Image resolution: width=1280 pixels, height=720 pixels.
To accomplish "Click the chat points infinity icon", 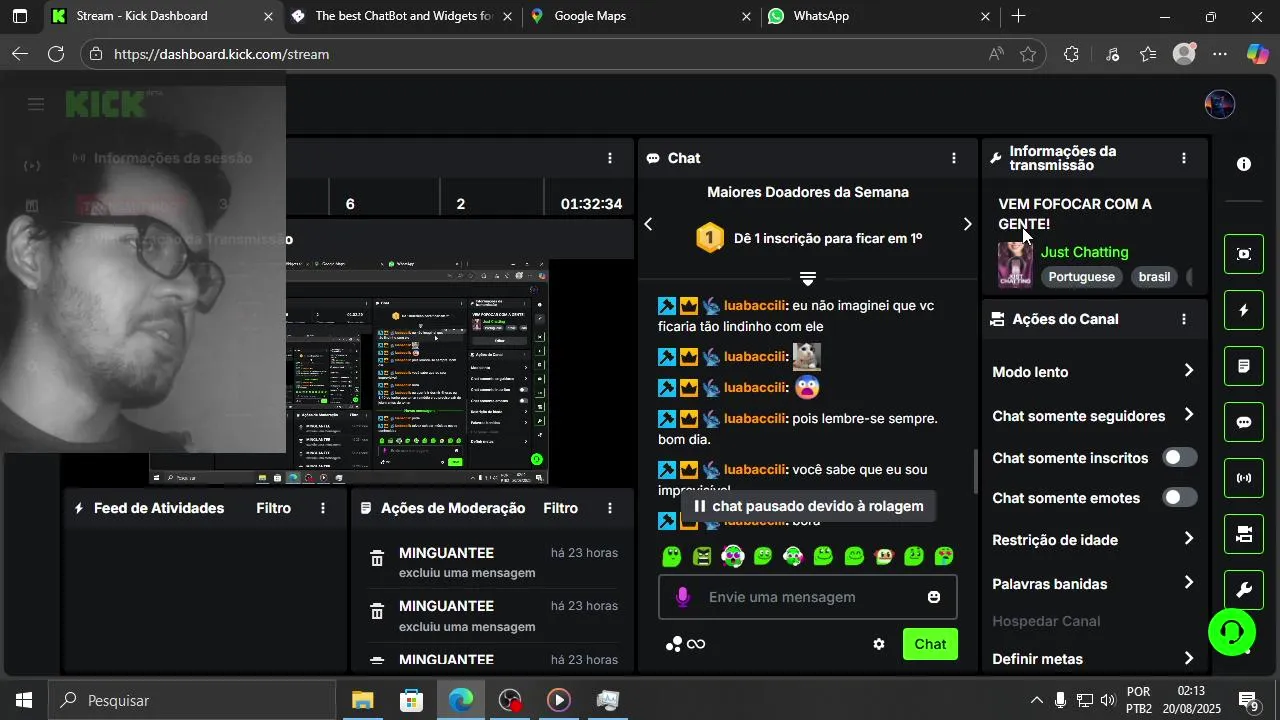I will (x=686, y=644).
